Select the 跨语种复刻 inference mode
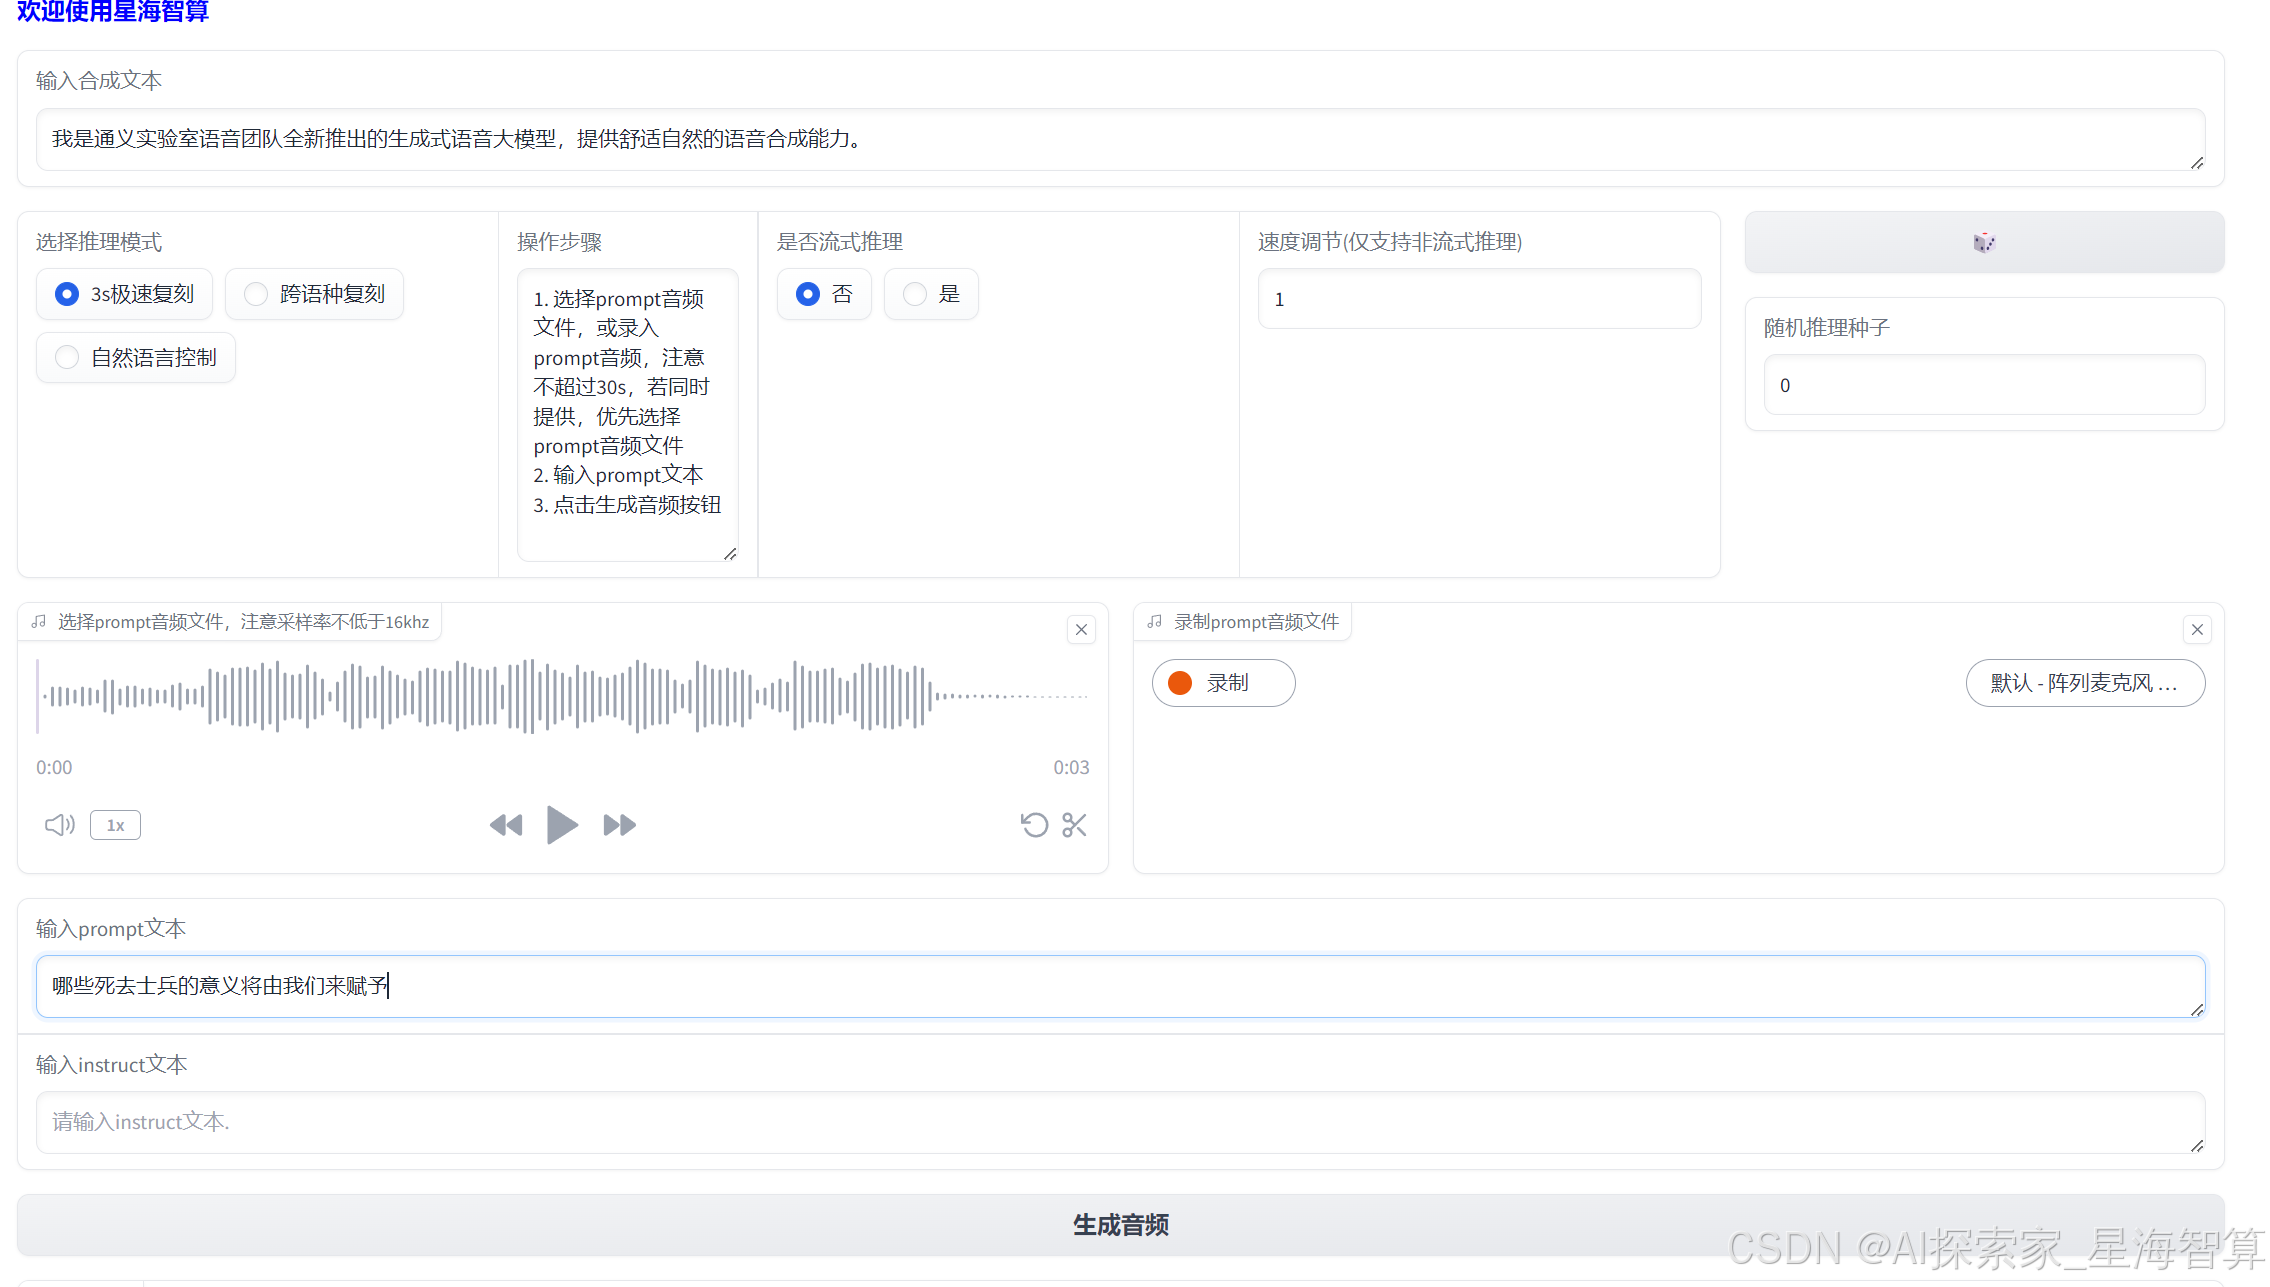This screenshot has height=1287, width=2270. tap(256, 294)
